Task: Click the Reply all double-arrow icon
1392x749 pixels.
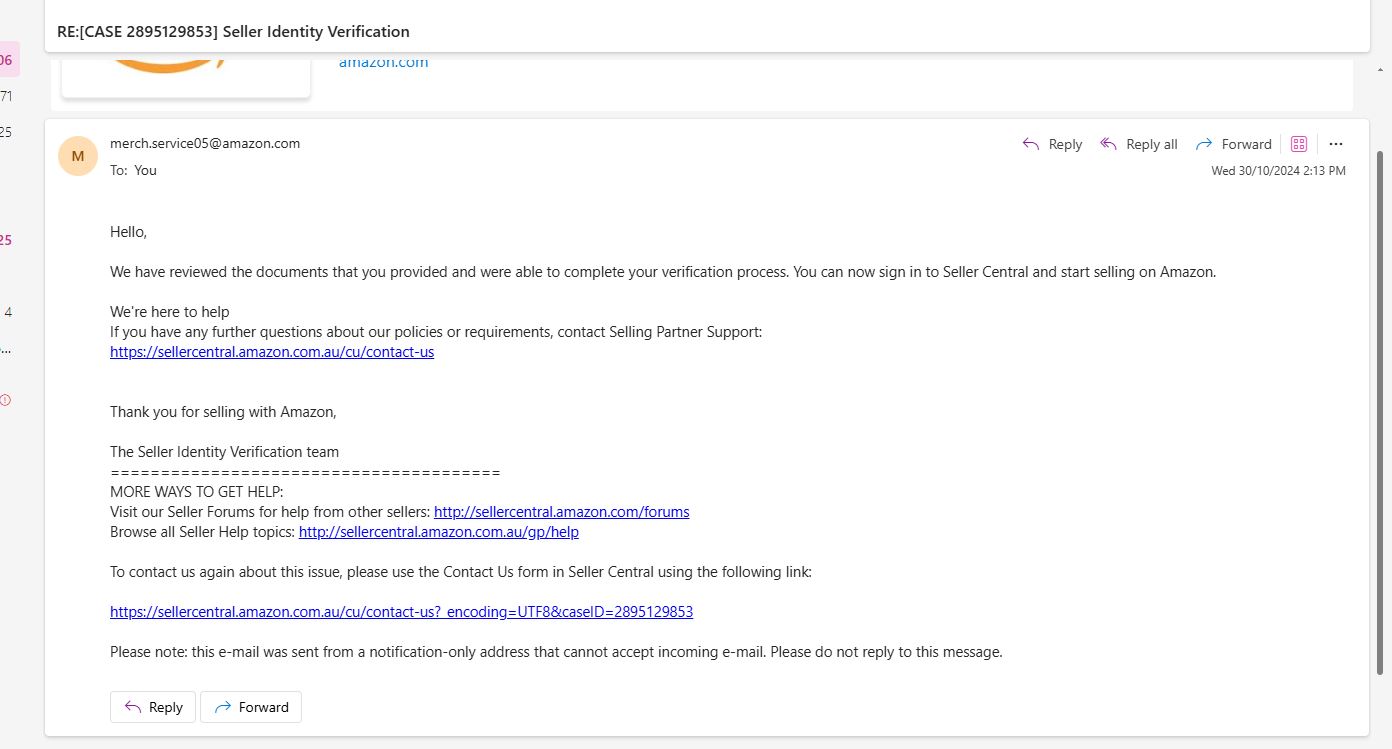Action: point(1108,144)
